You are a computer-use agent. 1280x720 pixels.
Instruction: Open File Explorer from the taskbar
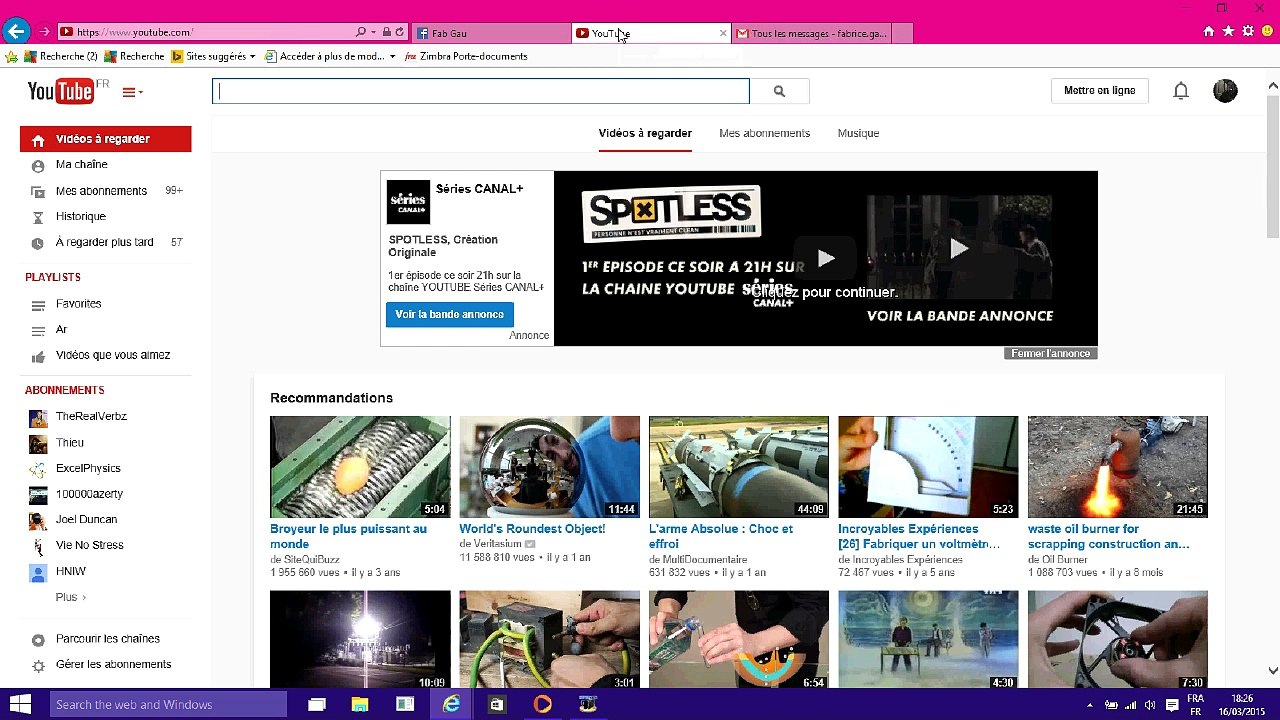[x=360, y=704]
